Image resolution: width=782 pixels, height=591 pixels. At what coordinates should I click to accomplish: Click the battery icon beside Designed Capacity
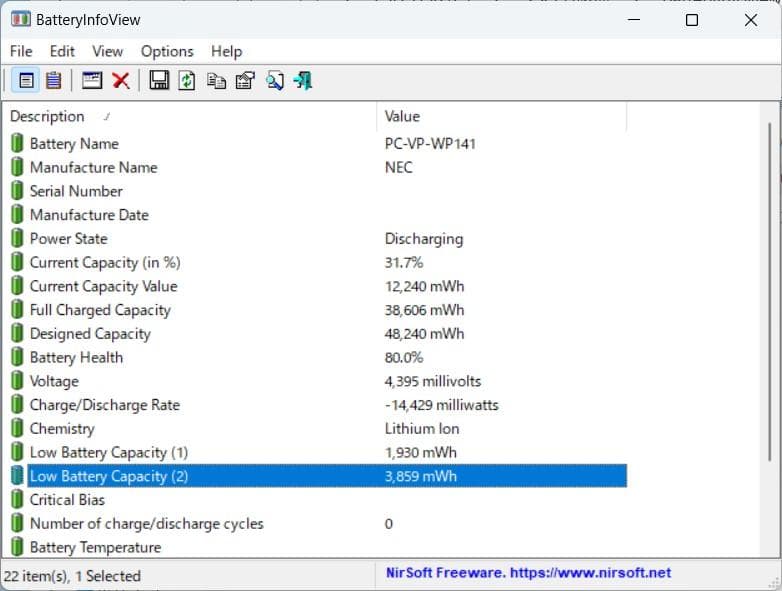click(x=17, y=333)
